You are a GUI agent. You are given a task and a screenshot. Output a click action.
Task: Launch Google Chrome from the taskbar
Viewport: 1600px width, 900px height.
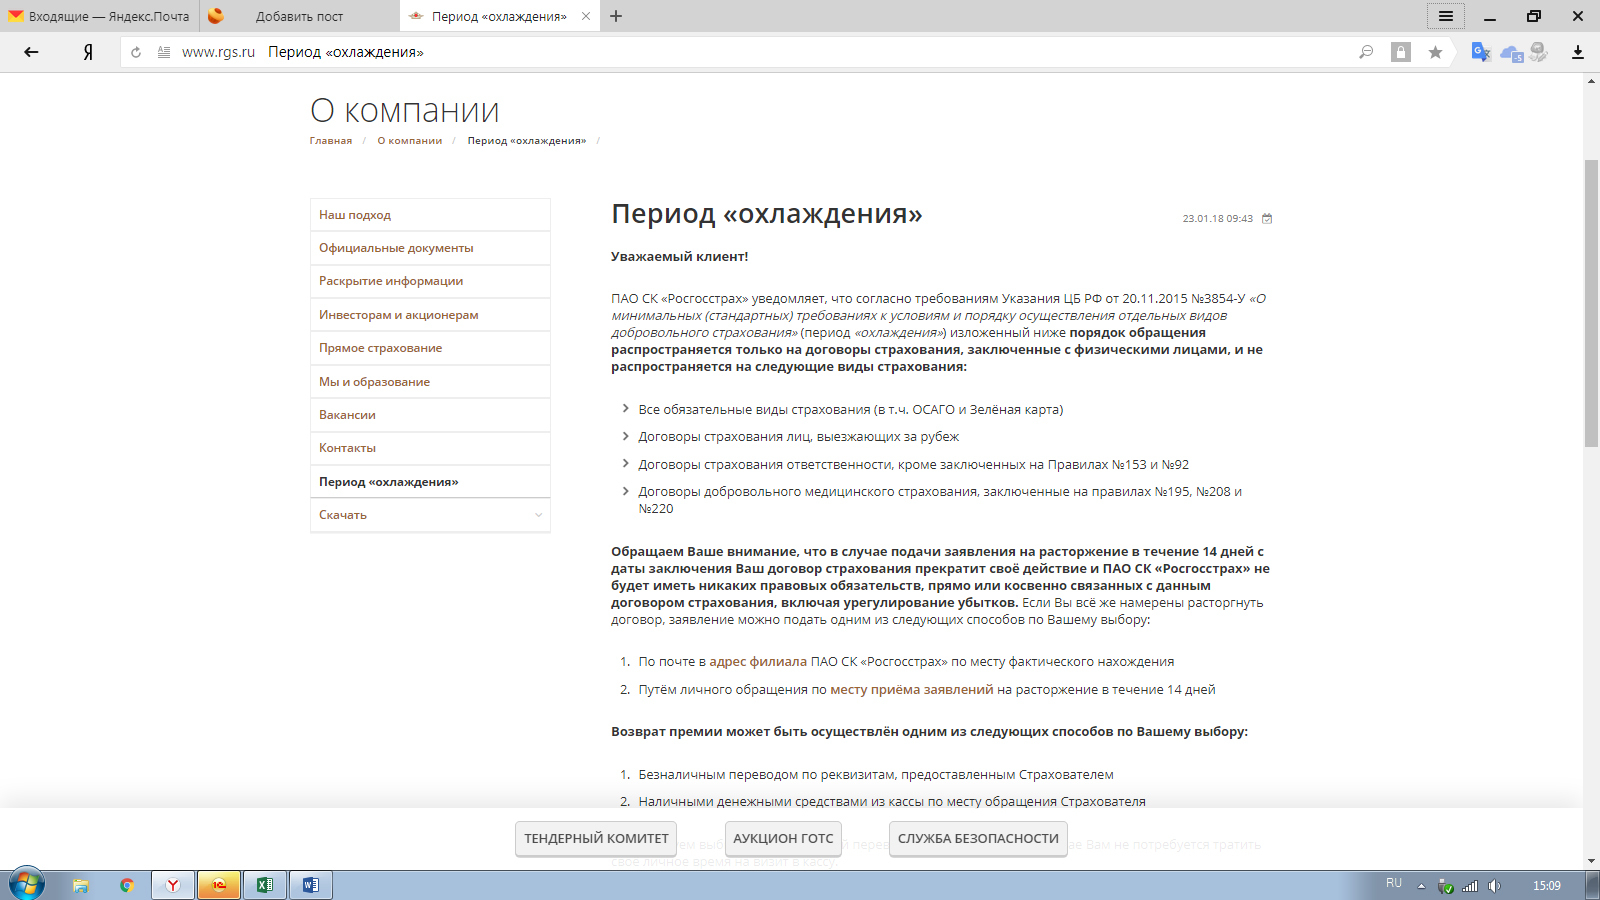pyautogui.click(x=127, y=885)
